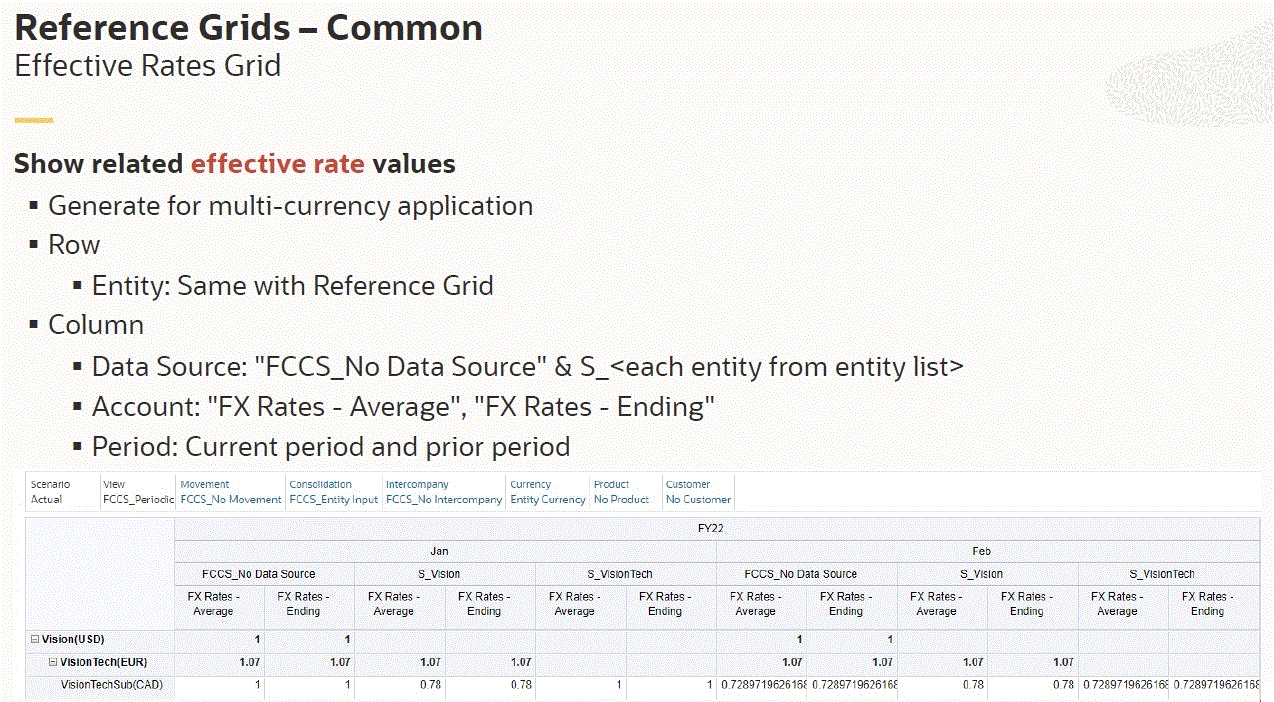Select FCCS_No Data Source header under Feb

tap(807, 574)
